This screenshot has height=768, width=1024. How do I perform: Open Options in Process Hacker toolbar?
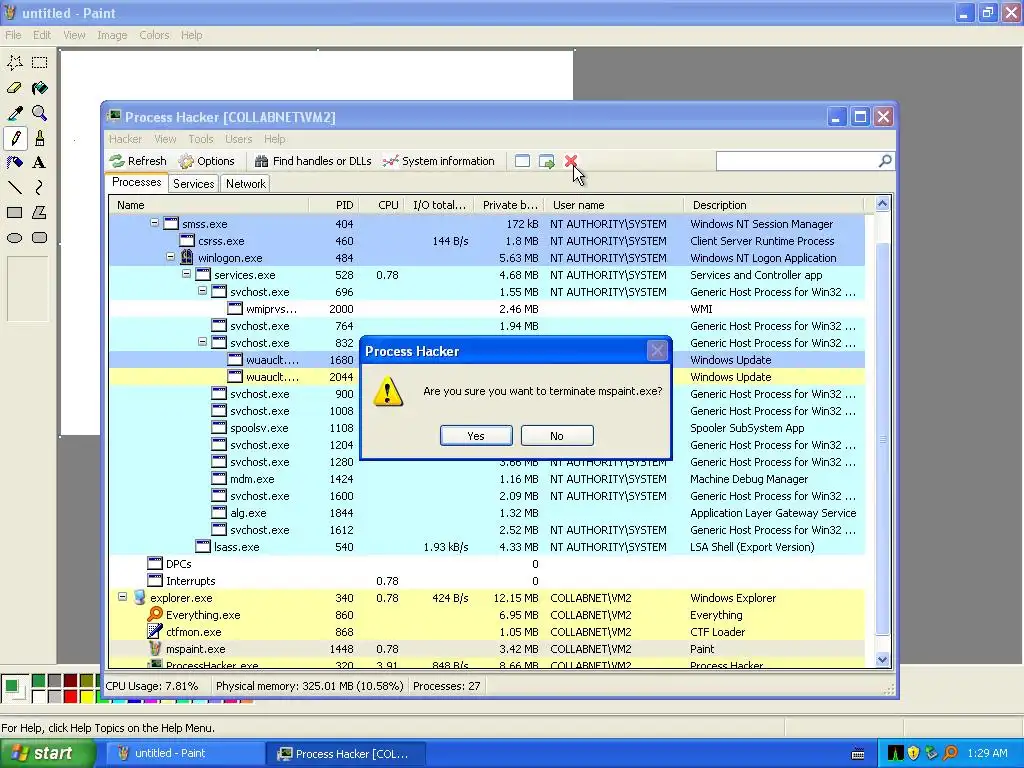[206, 161]
